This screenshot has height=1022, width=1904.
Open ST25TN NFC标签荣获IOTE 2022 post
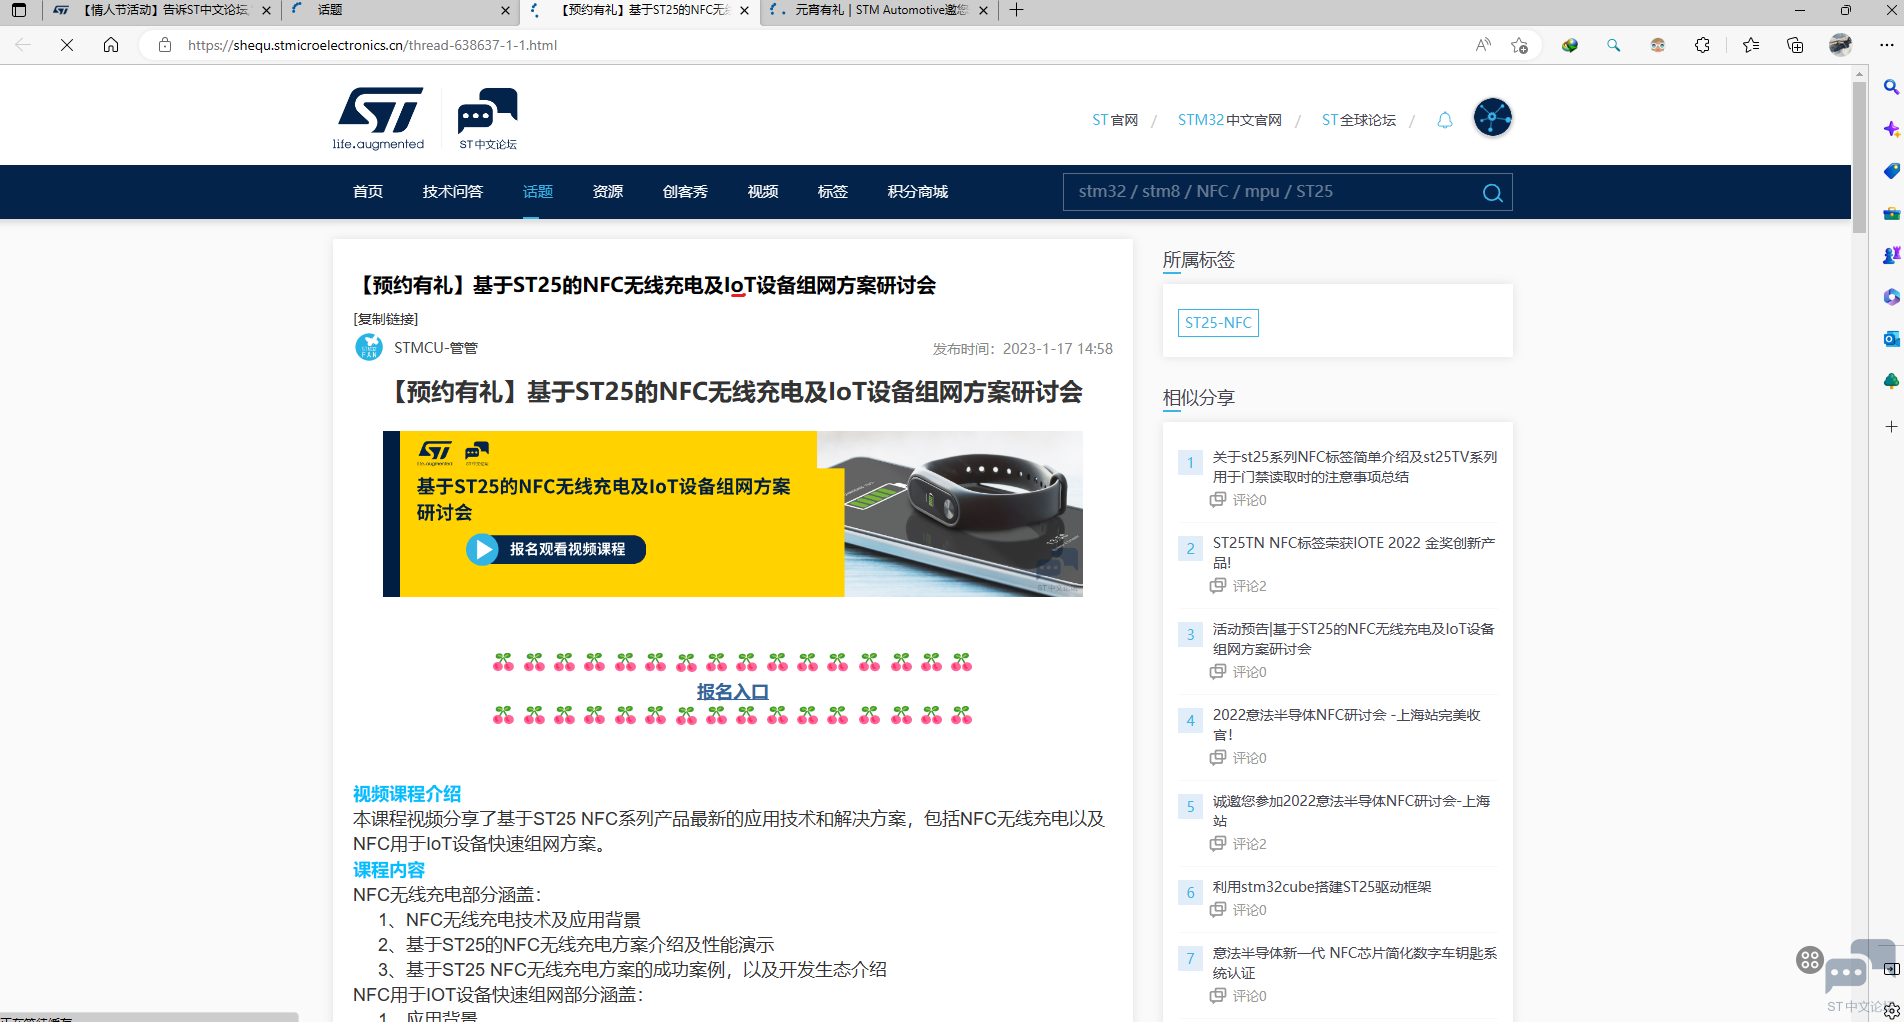click(x=1354, y=553)
